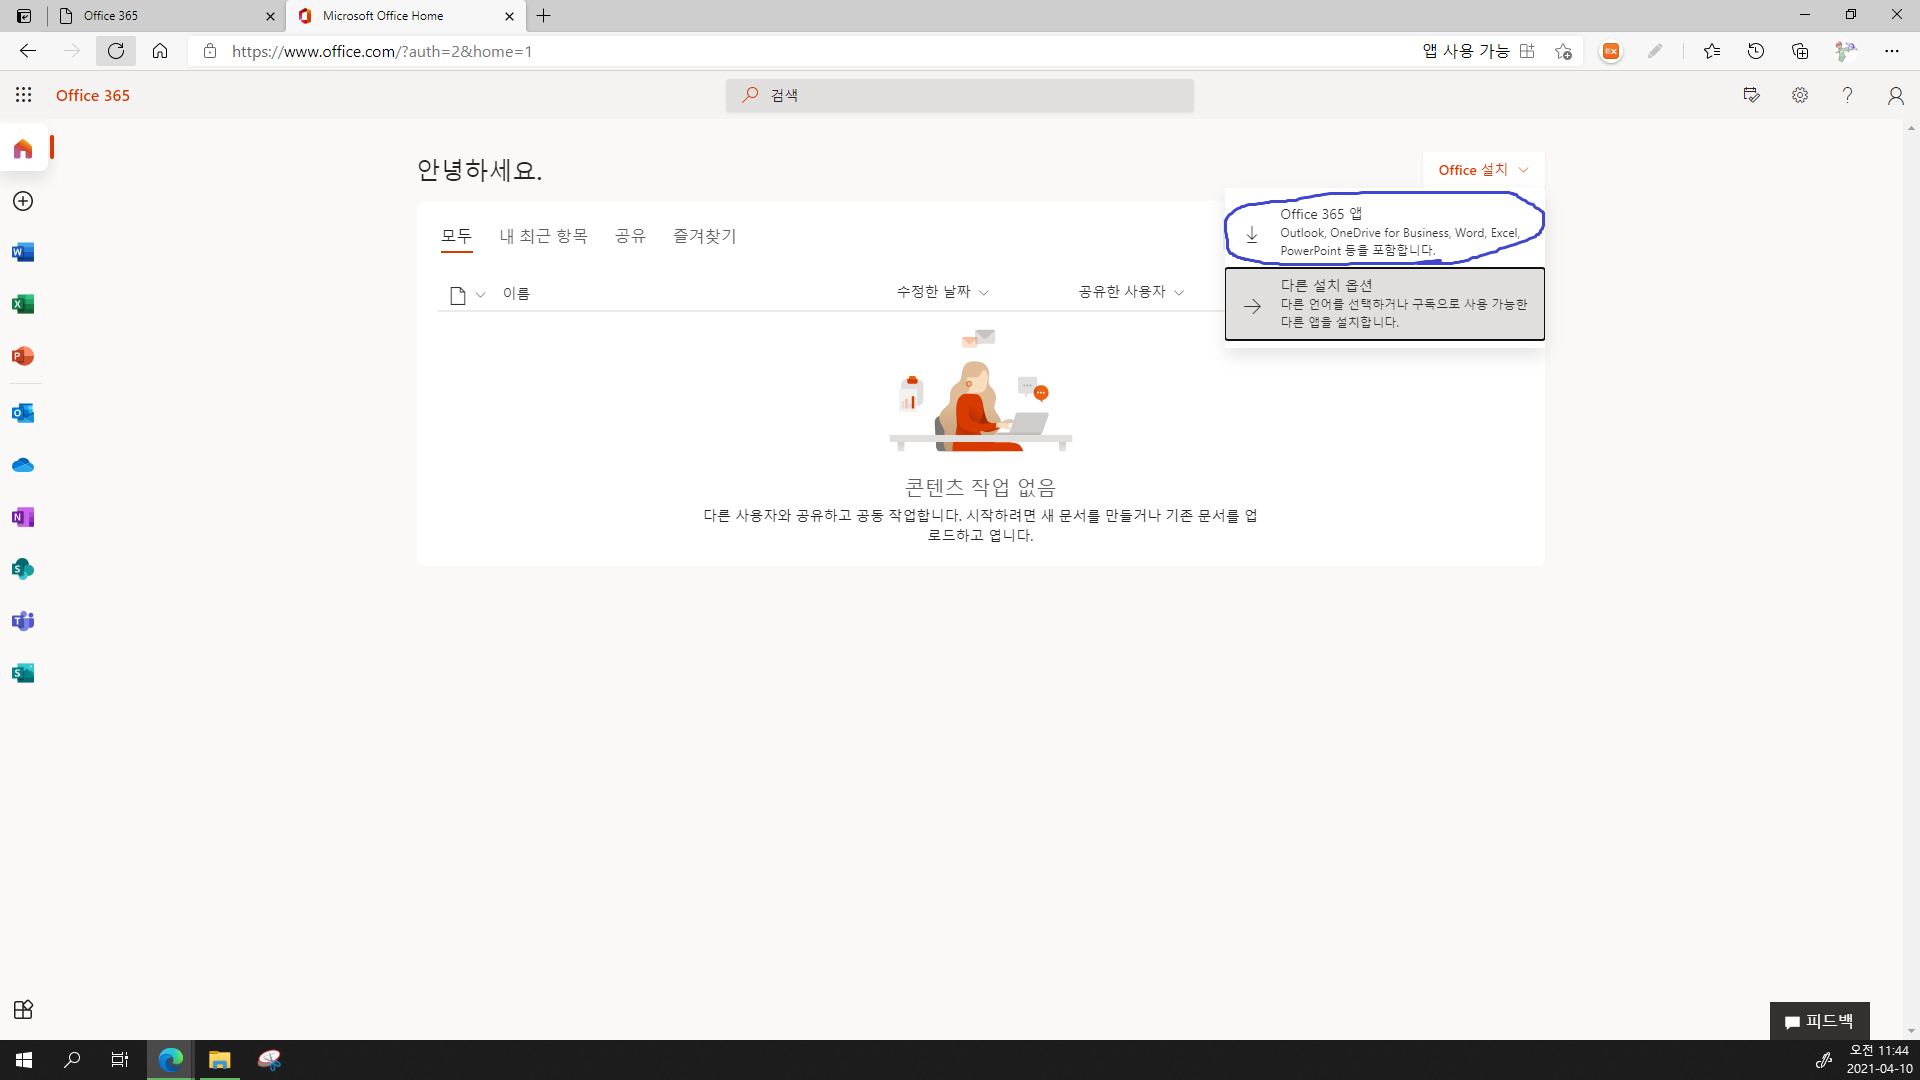Open Teams from the sidebar

(x=23, y=621)
